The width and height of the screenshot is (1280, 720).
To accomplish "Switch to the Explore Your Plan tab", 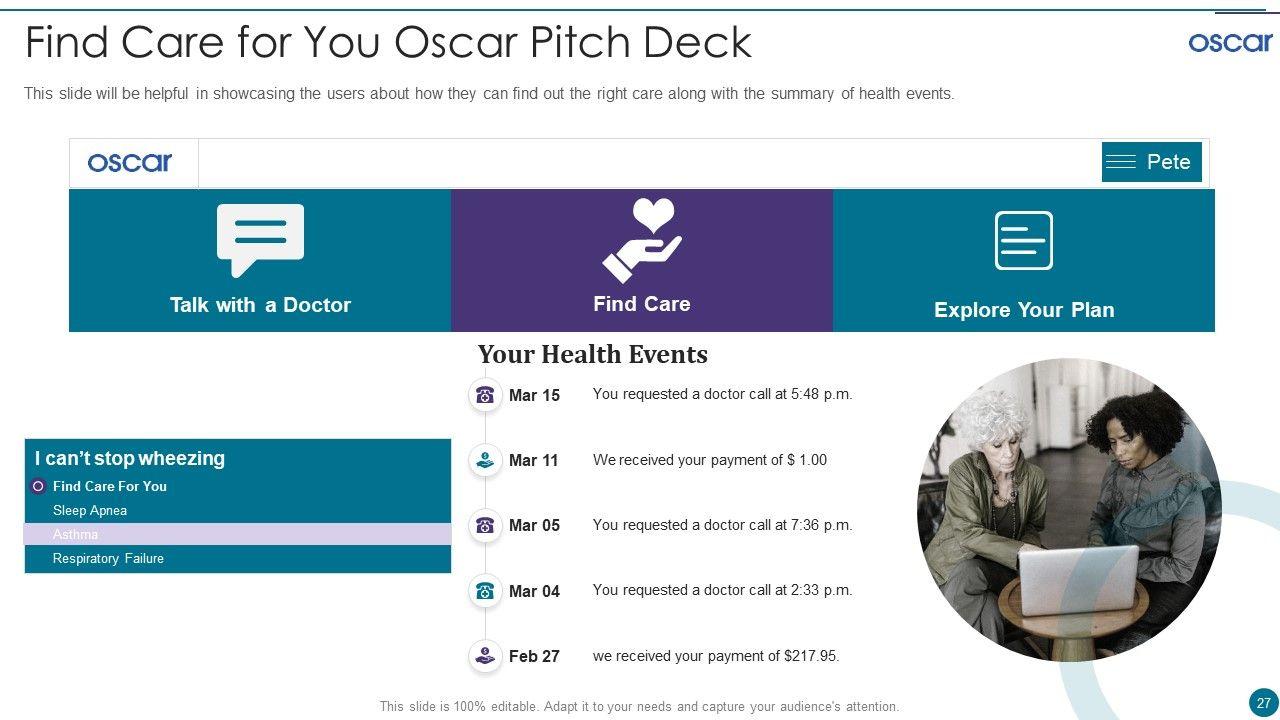I will click(1023, 310).
